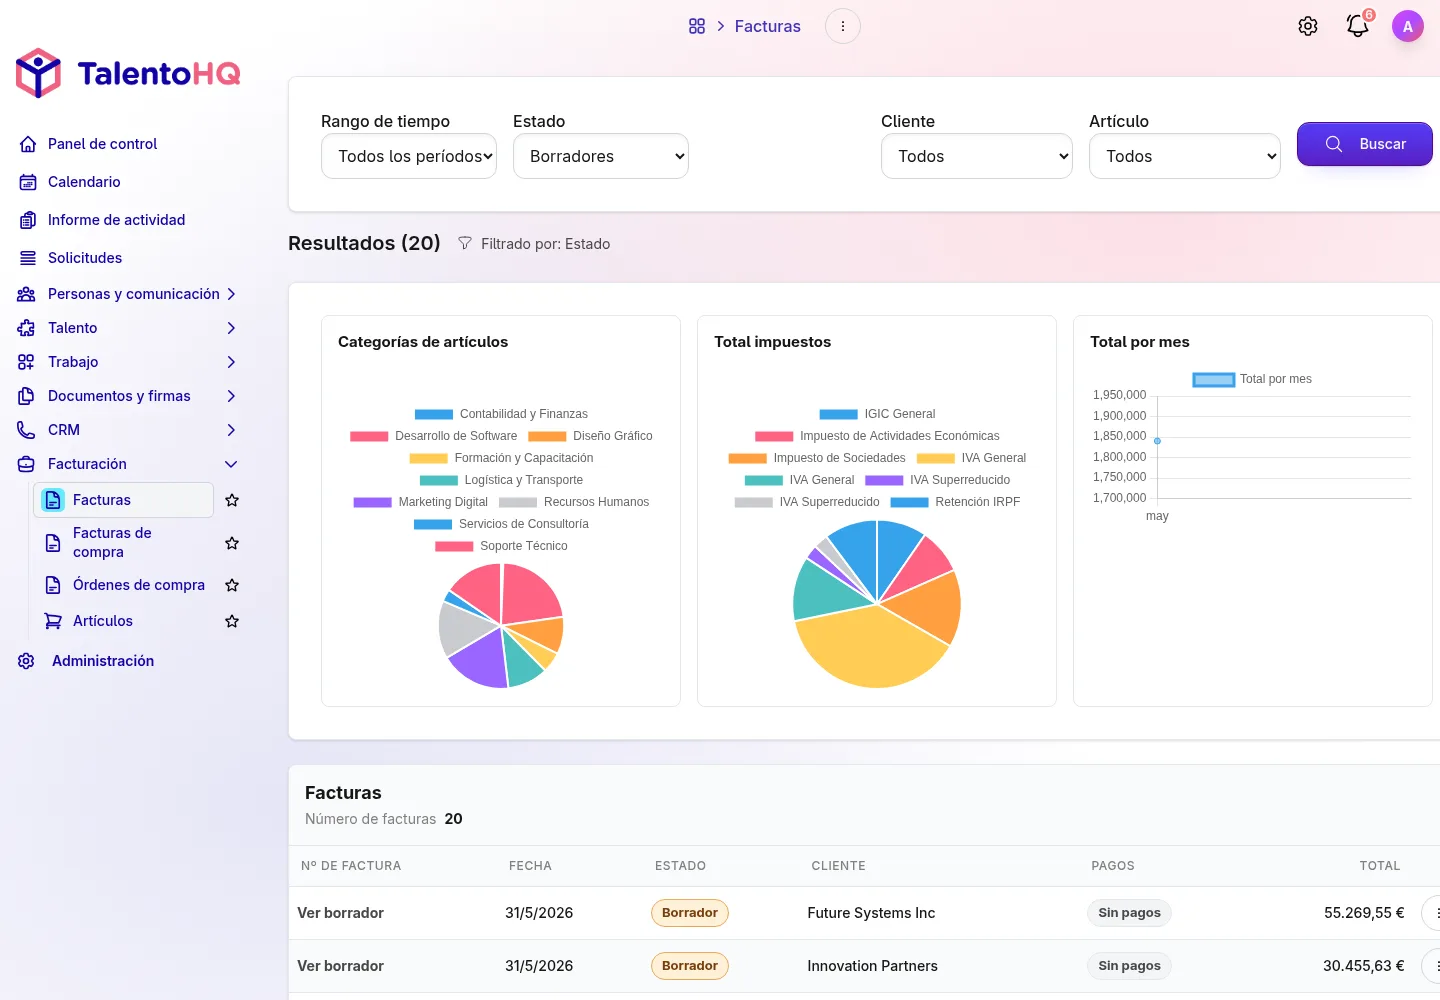Click the TalentoHQ logo
Viewport: 1440px width, 1000px height.
pos(128,73)
